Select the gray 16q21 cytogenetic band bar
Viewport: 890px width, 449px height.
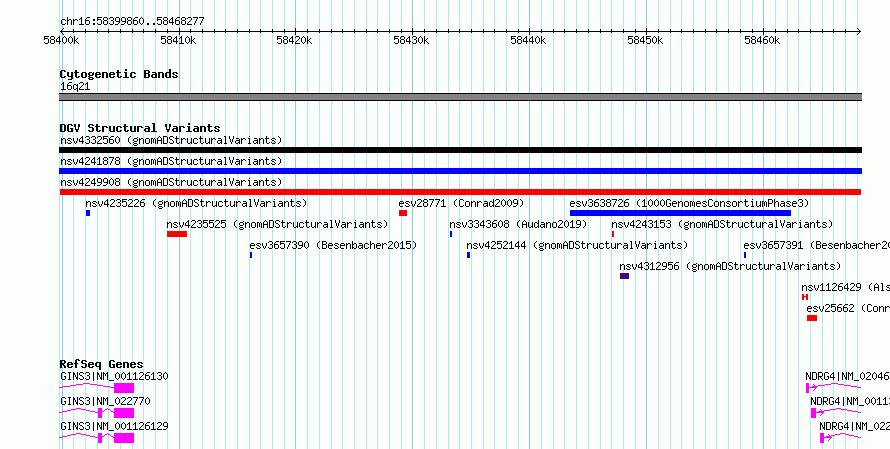pos(460,97)
